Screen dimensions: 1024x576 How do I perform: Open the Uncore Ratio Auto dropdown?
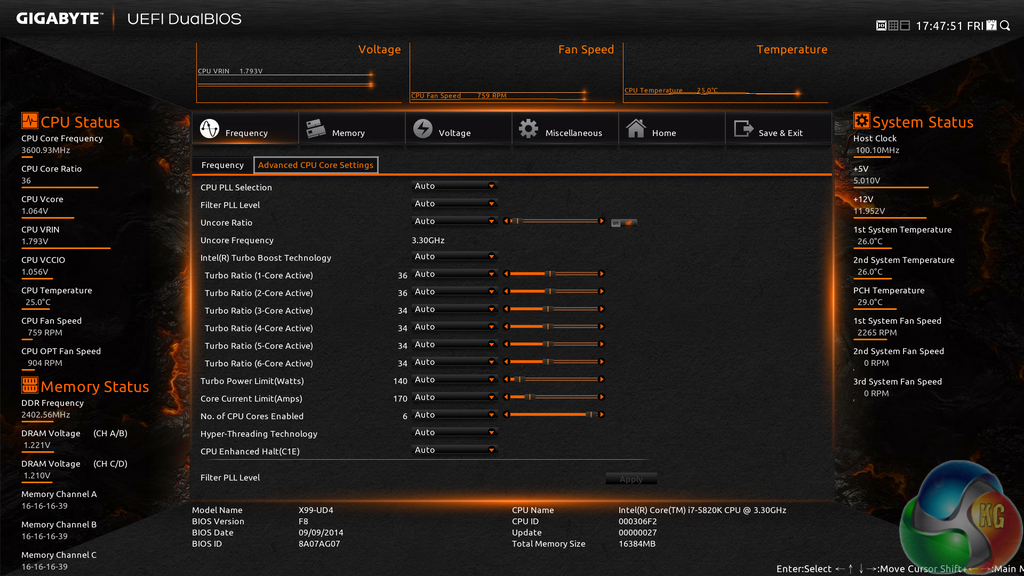coord(454,221)
